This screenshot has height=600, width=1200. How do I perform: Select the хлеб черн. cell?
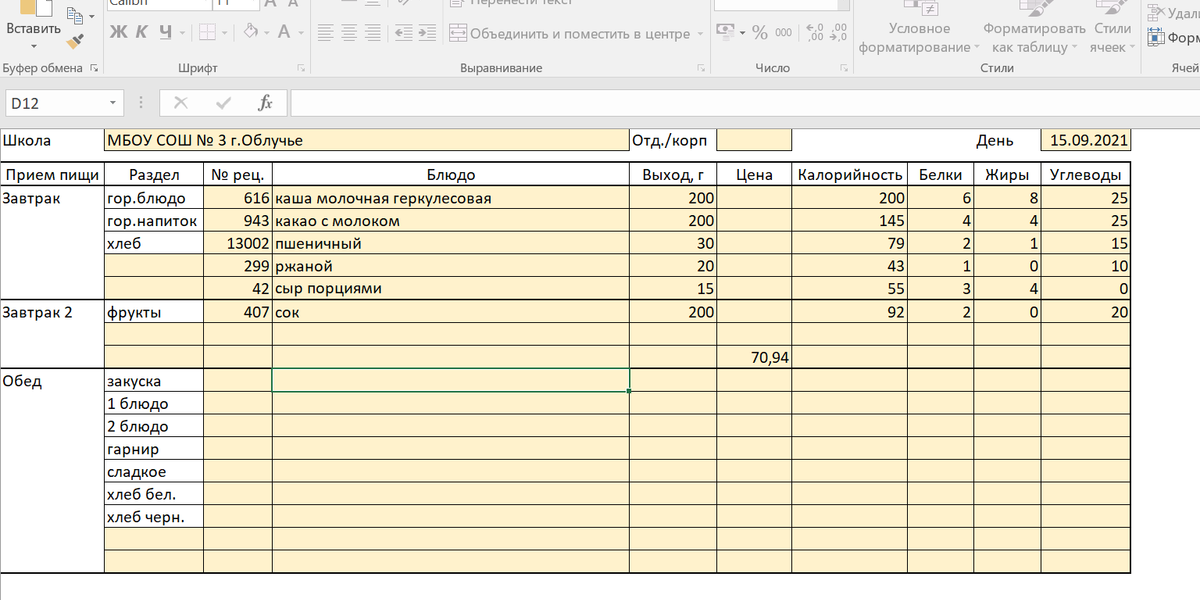tap(154, 517)
